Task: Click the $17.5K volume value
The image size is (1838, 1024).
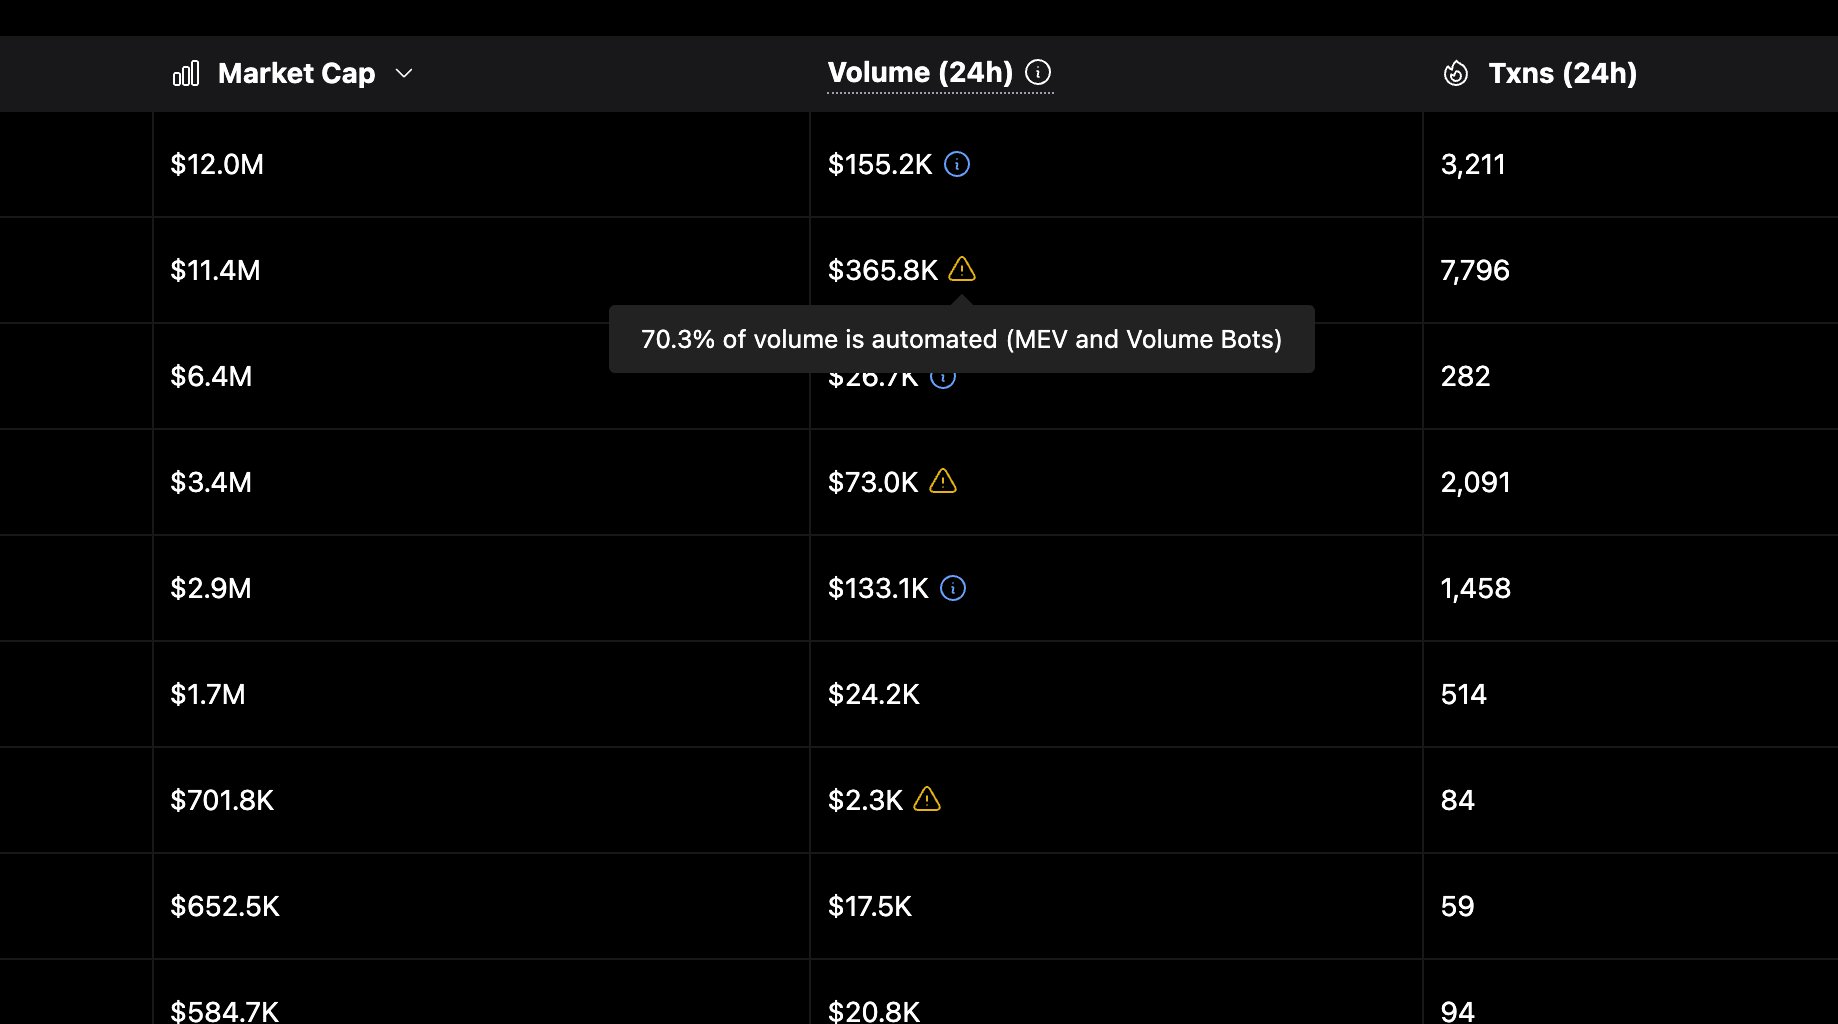Action: 869,906
